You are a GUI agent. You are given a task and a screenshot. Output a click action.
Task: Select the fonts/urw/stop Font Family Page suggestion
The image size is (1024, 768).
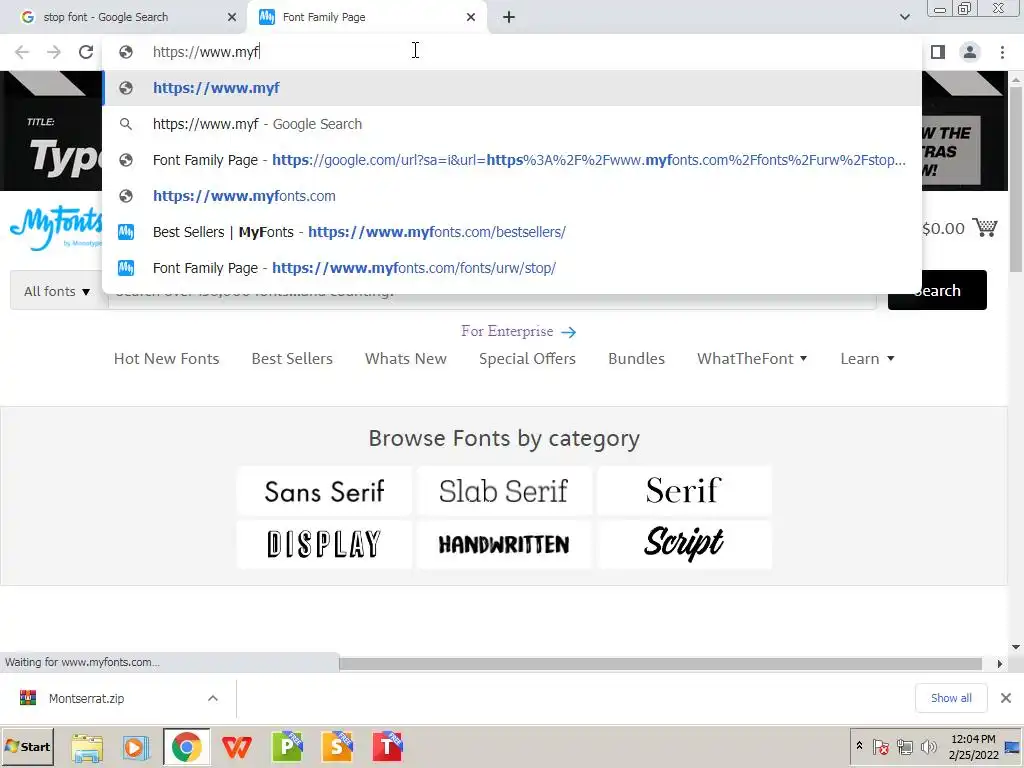coord(512,268)
